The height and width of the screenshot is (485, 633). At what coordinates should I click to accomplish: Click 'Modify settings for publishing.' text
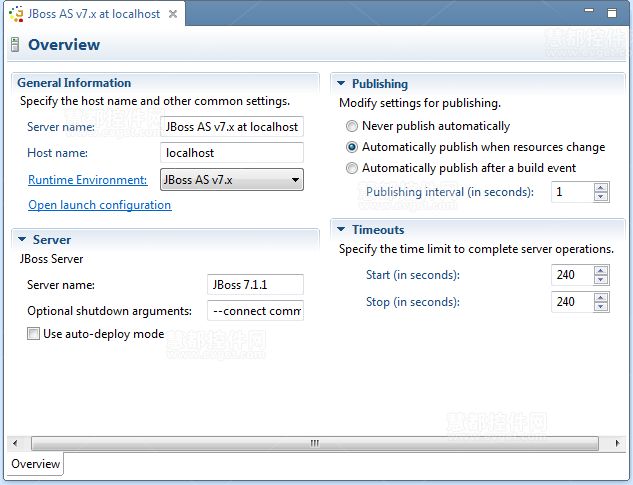point(420,103)
